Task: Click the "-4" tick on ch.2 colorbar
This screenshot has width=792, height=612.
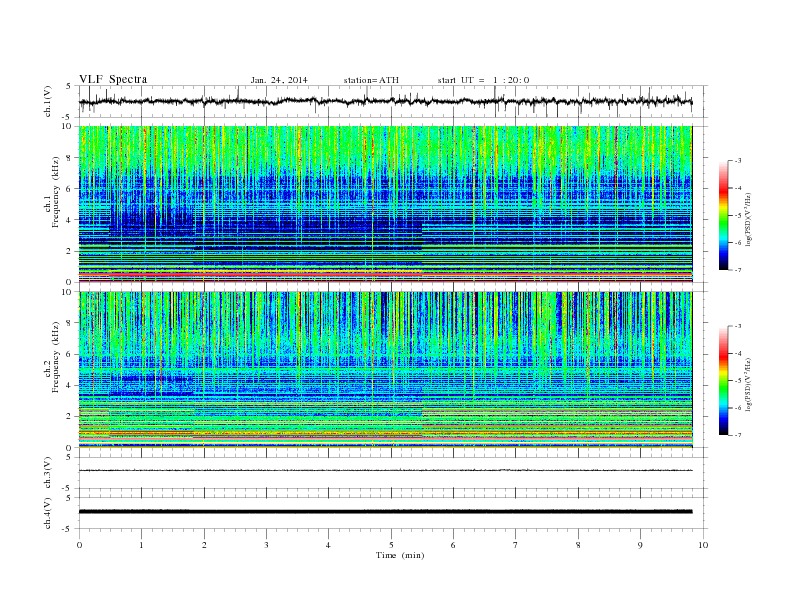Action: coord(738,353)
